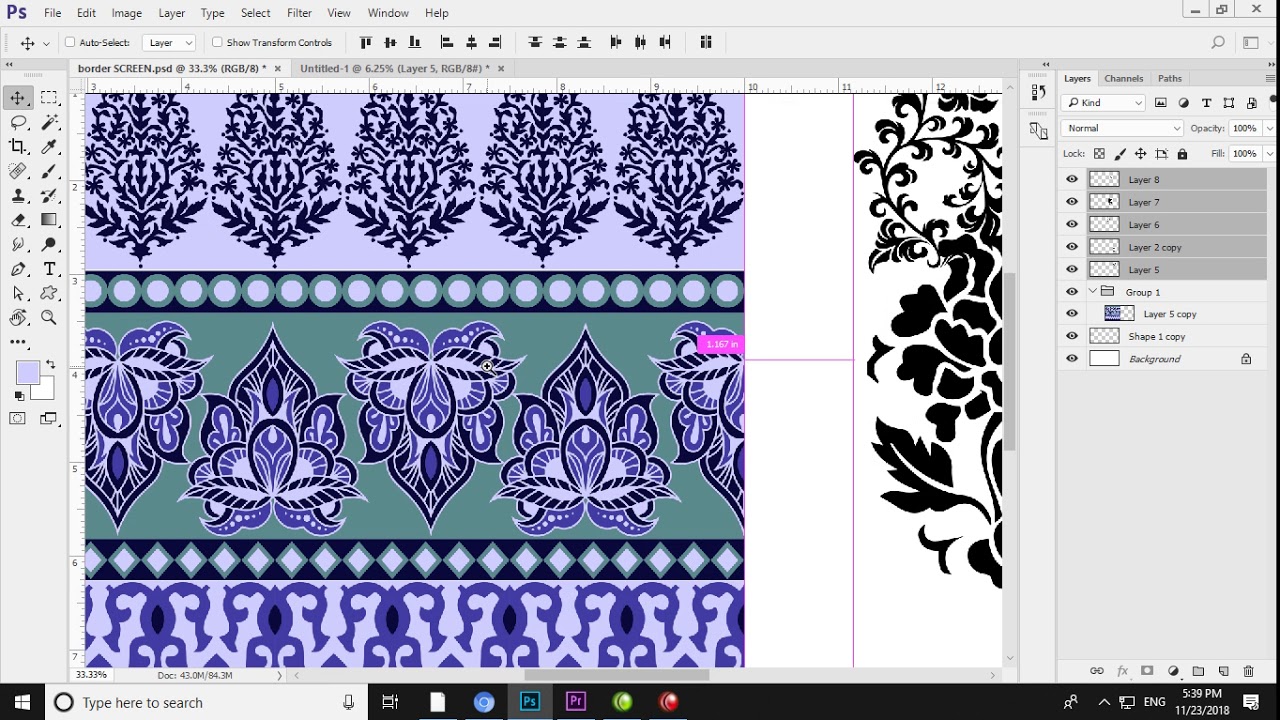The height and width of the screenshot is (720, 1280).
Task: Check Show Transform Controls option
Action: point(217,43)
